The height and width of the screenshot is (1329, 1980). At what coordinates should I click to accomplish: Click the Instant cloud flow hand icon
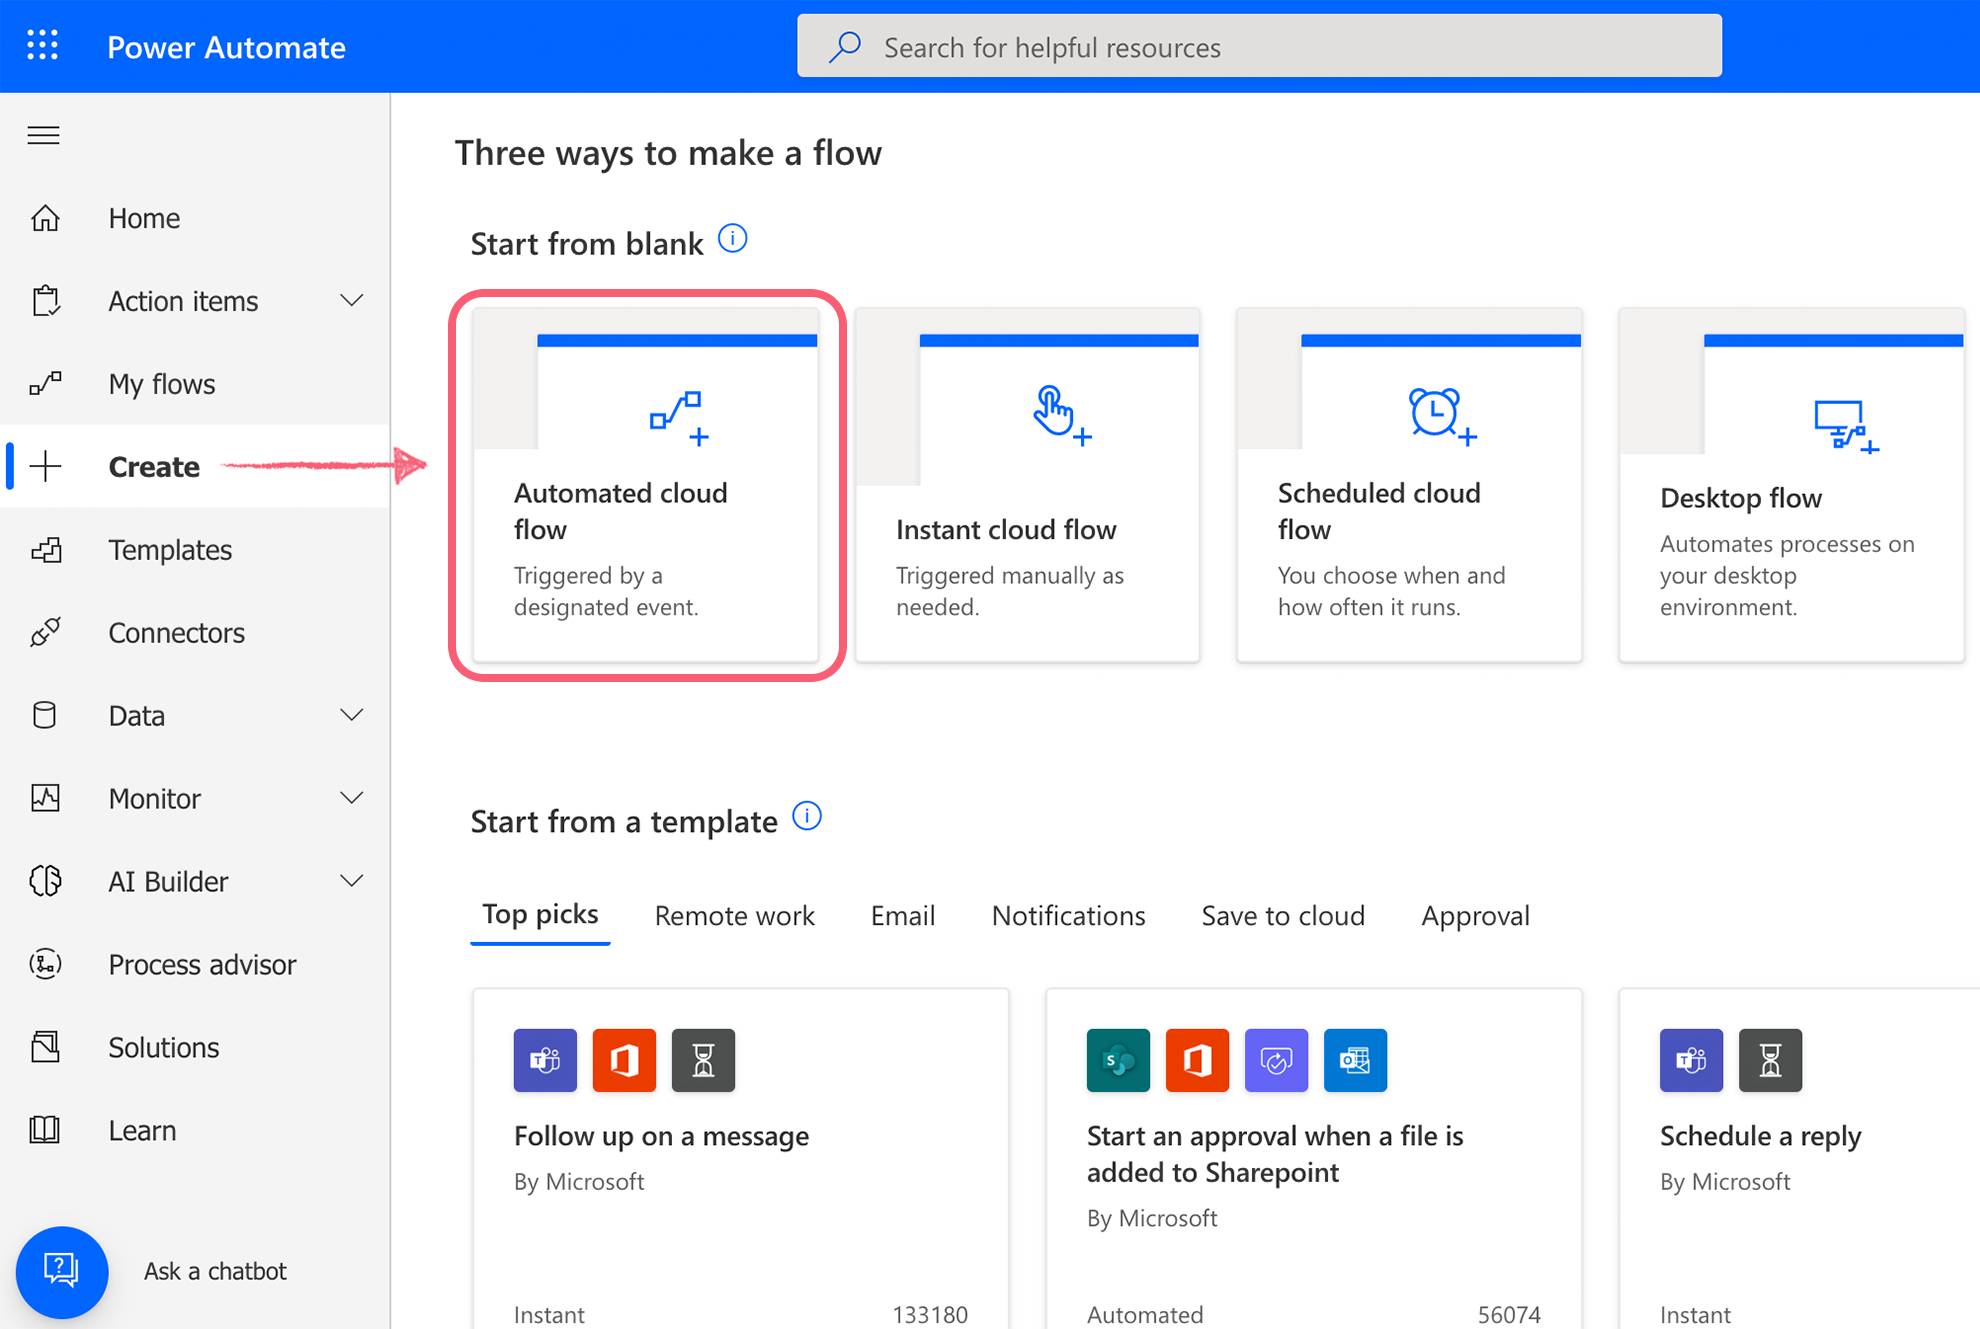click(1062, 415)
